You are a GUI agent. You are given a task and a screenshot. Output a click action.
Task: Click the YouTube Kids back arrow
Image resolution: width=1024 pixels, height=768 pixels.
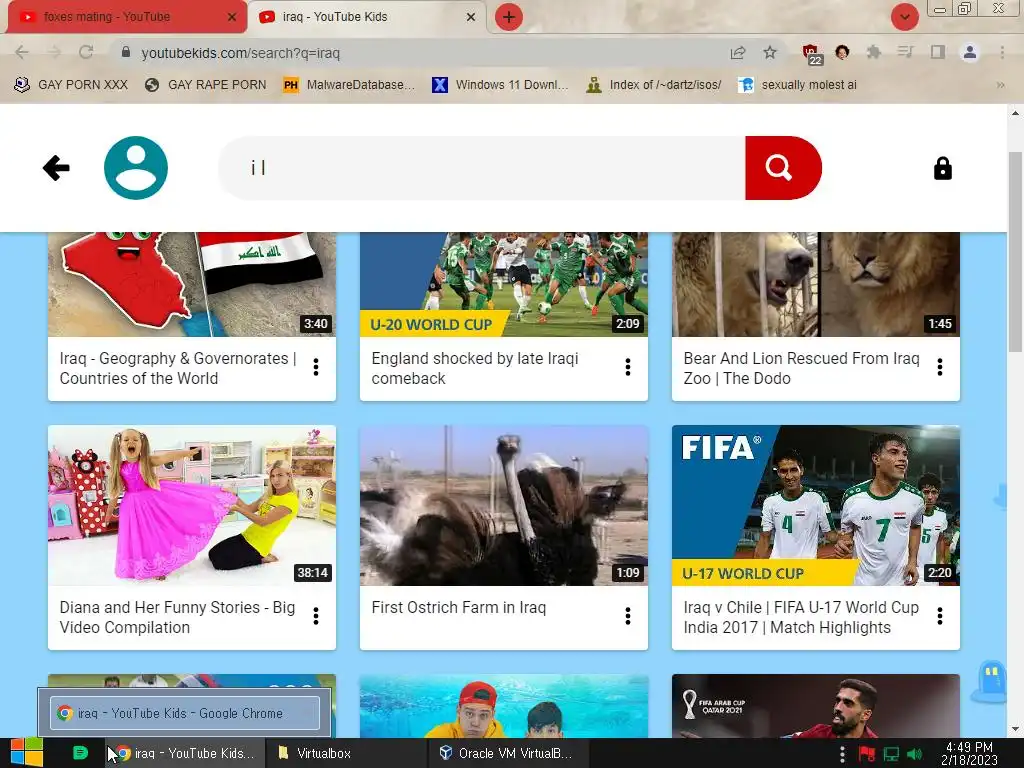(x=56, y=168)
